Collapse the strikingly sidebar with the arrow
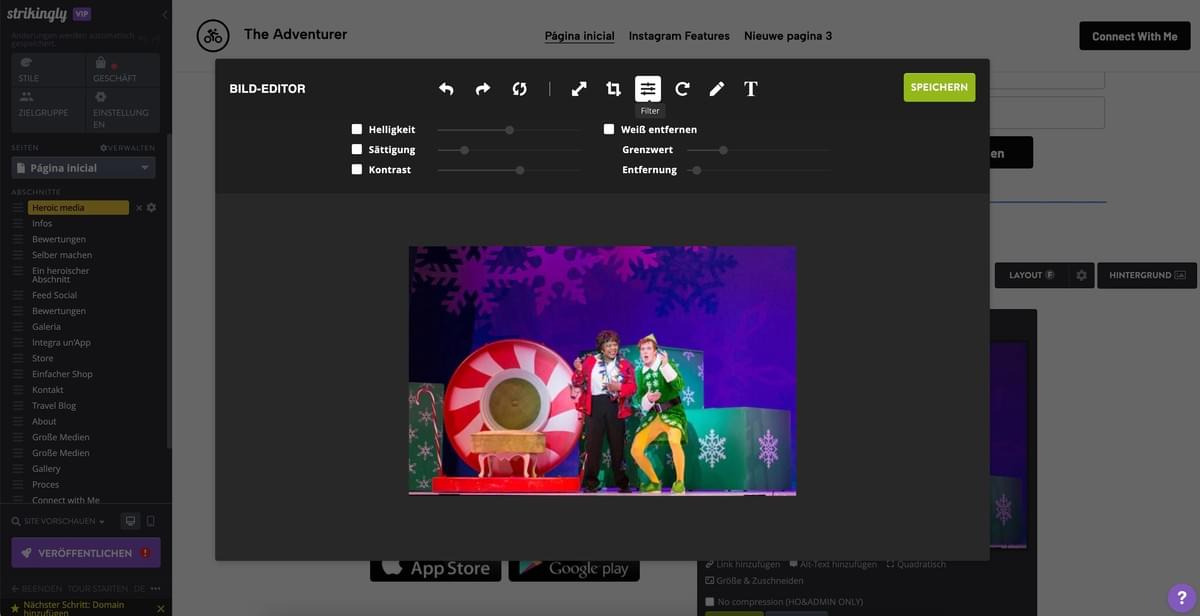 click(x=165, y=15)
